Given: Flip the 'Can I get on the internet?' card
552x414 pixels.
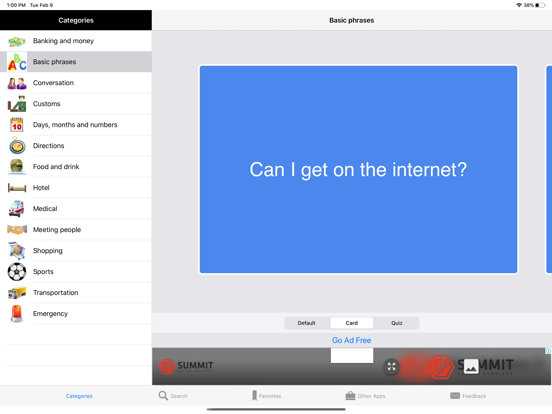Looking at the screenshot, I should click(x=358, y=169).
